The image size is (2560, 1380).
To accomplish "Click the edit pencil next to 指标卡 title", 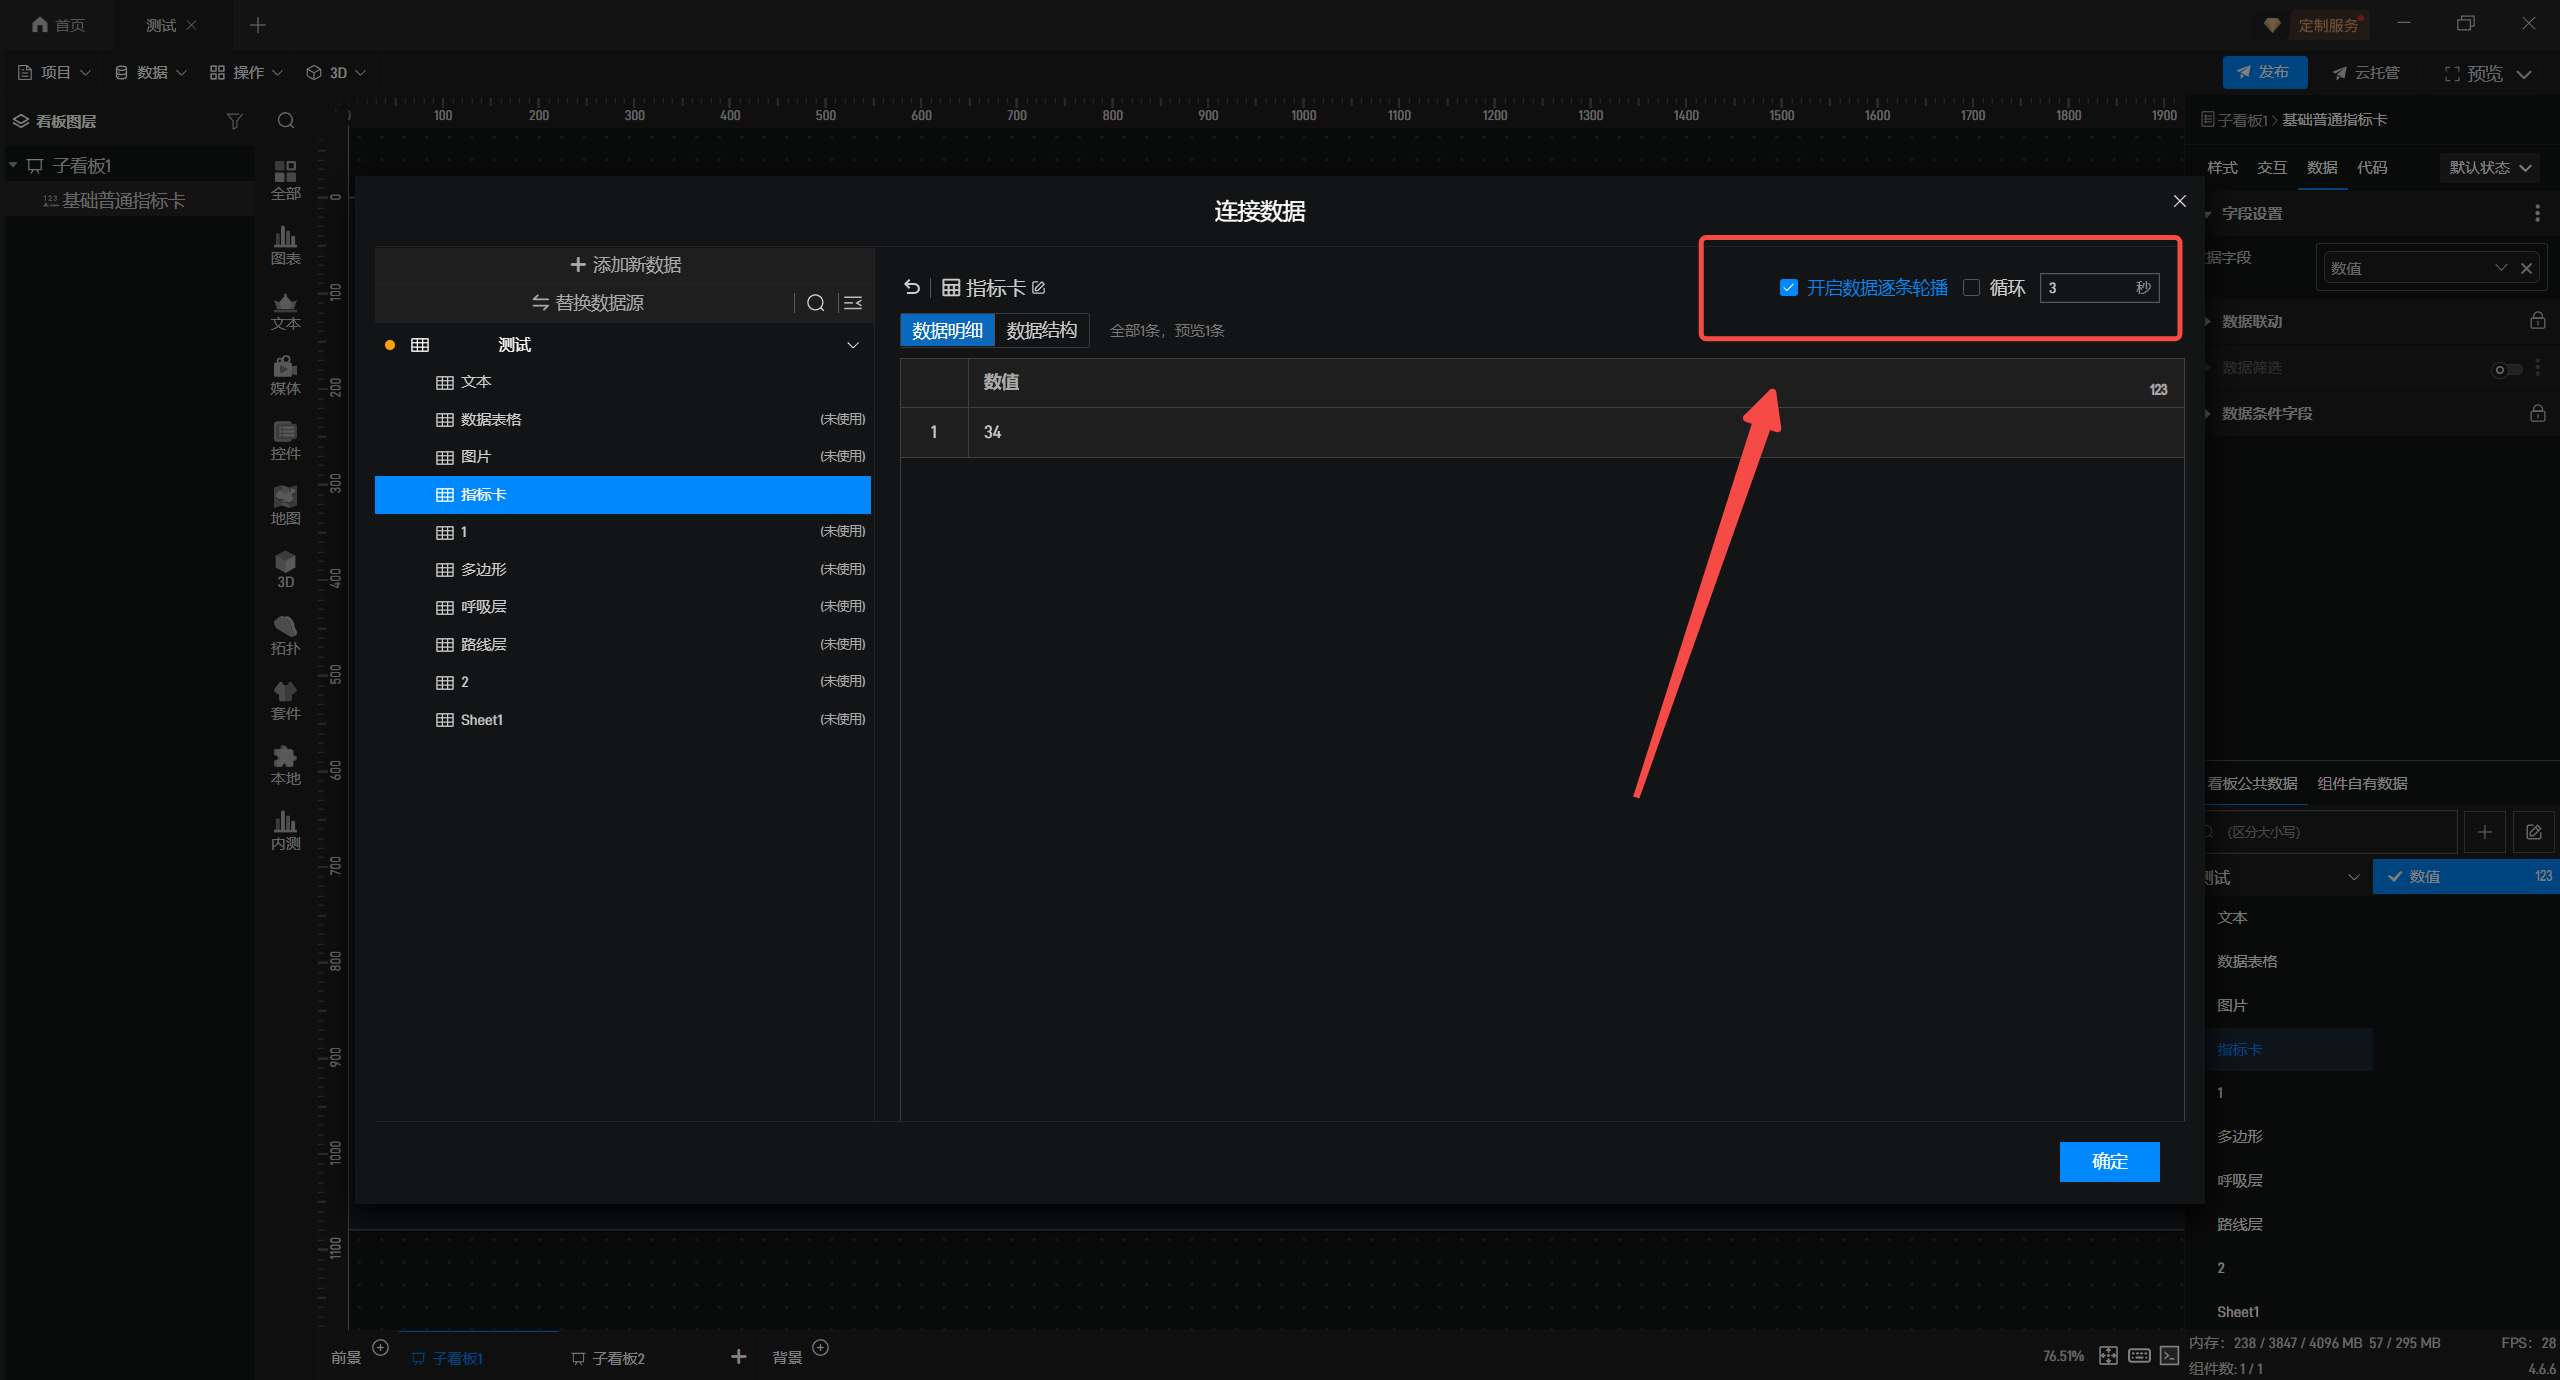I will click(x=1039, y=288).
